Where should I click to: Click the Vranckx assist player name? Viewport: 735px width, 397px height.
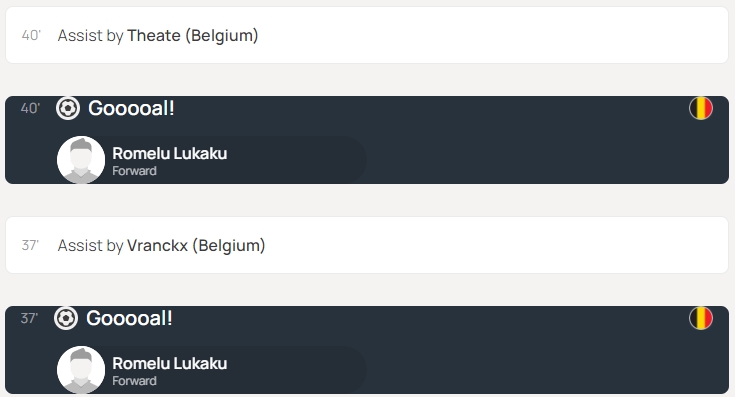[x=158, y=246]
